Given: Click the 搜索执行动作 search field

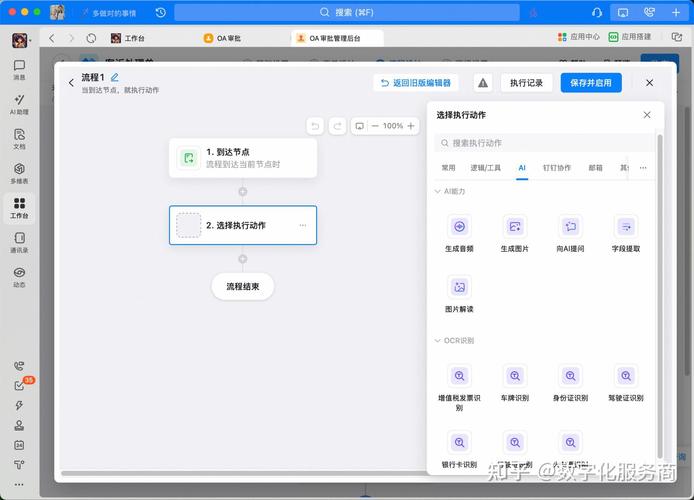Looking at the screenshot, I should tap(544, 143).
